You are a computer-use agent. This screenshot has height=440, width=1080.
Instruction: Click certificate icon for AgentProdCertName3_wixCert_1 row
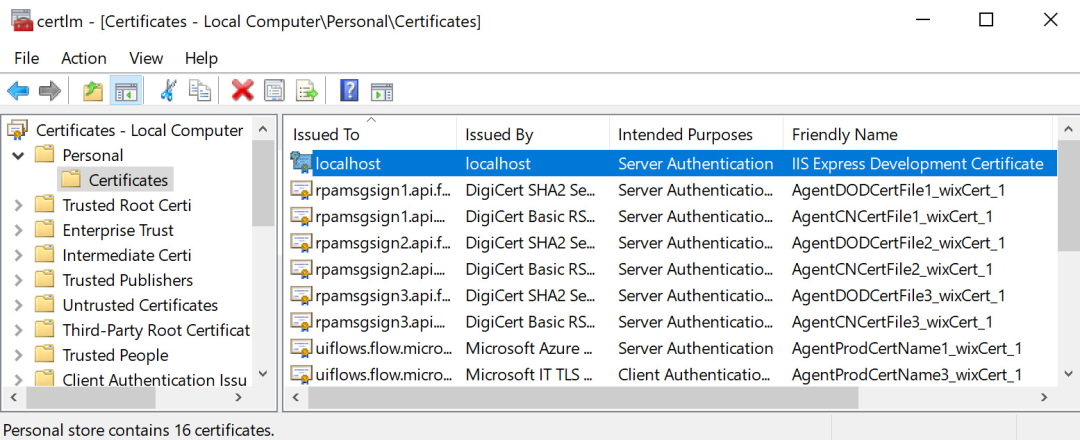(301, 375)
